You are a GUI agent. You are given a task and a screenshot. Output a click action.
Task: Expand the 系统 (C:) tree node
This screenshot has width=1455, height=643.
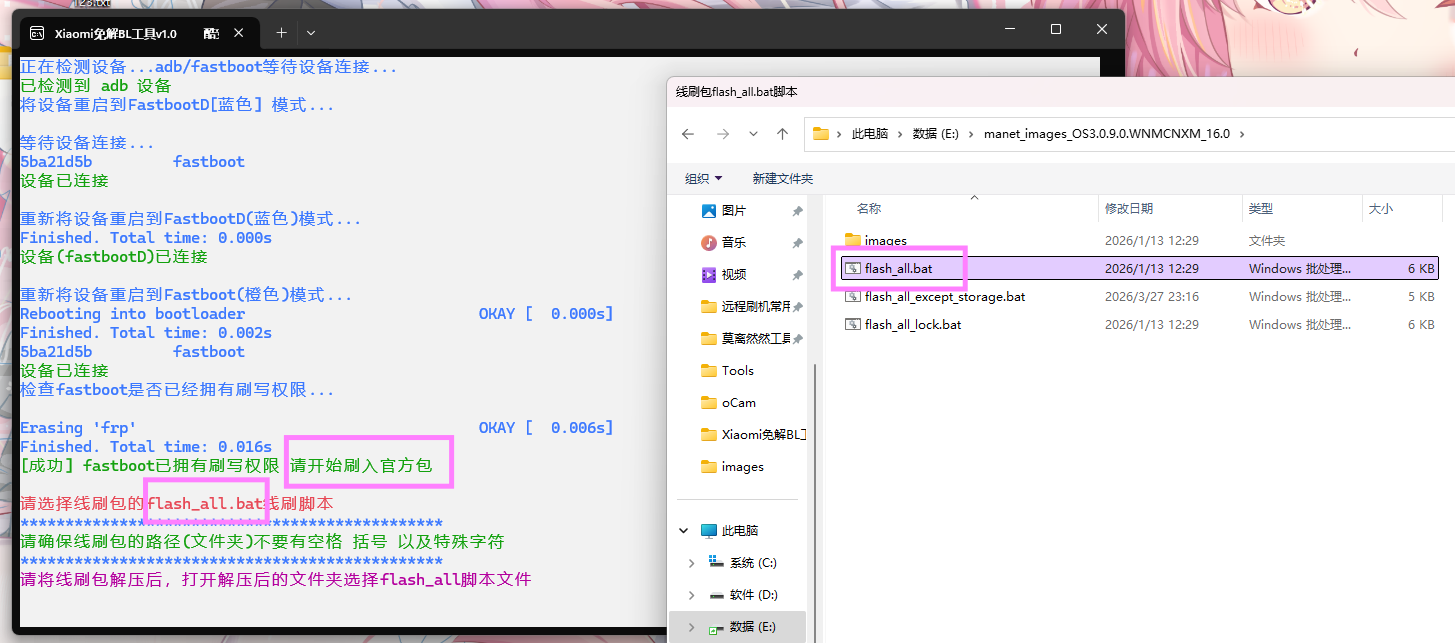(x=691, y=563)
